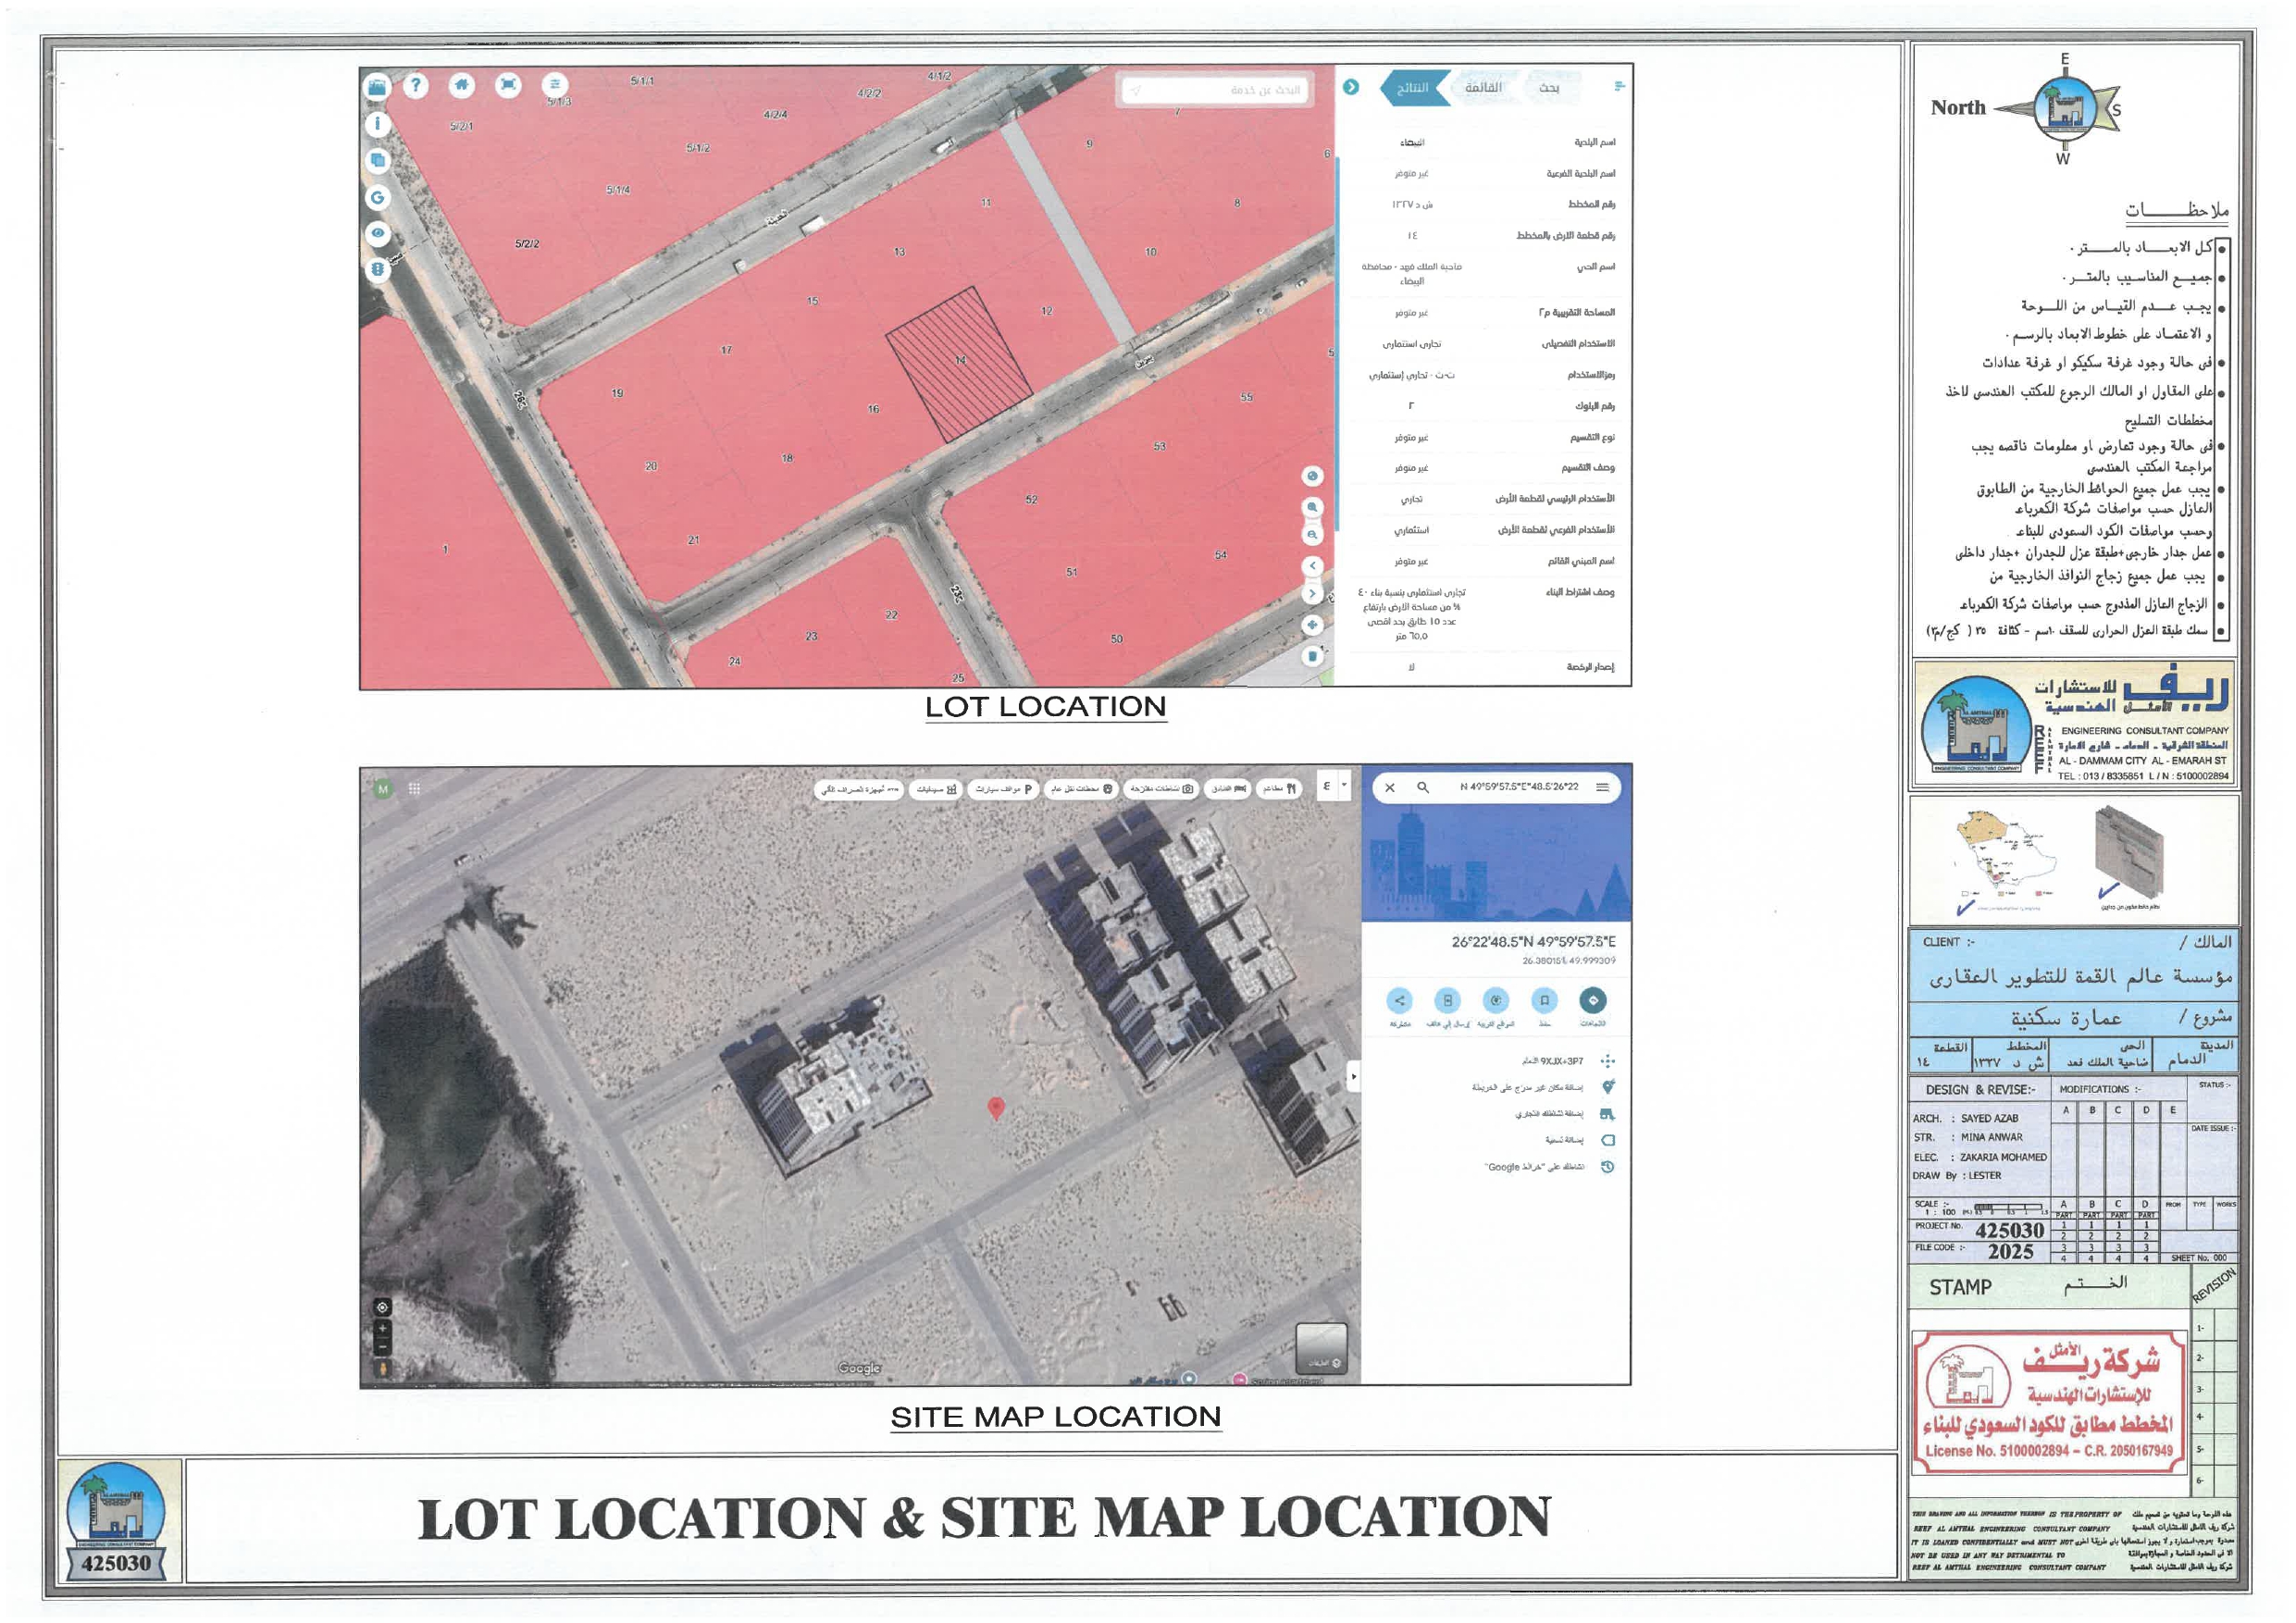This screenshot has width=2296, height=1623.
Task: Open the layer settings sliders icon on GIS map
Action: pyautogui.click(x=555, y=85)
